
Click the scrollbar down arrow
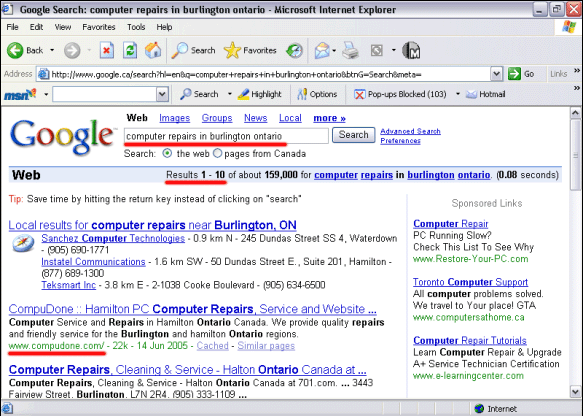575,391
